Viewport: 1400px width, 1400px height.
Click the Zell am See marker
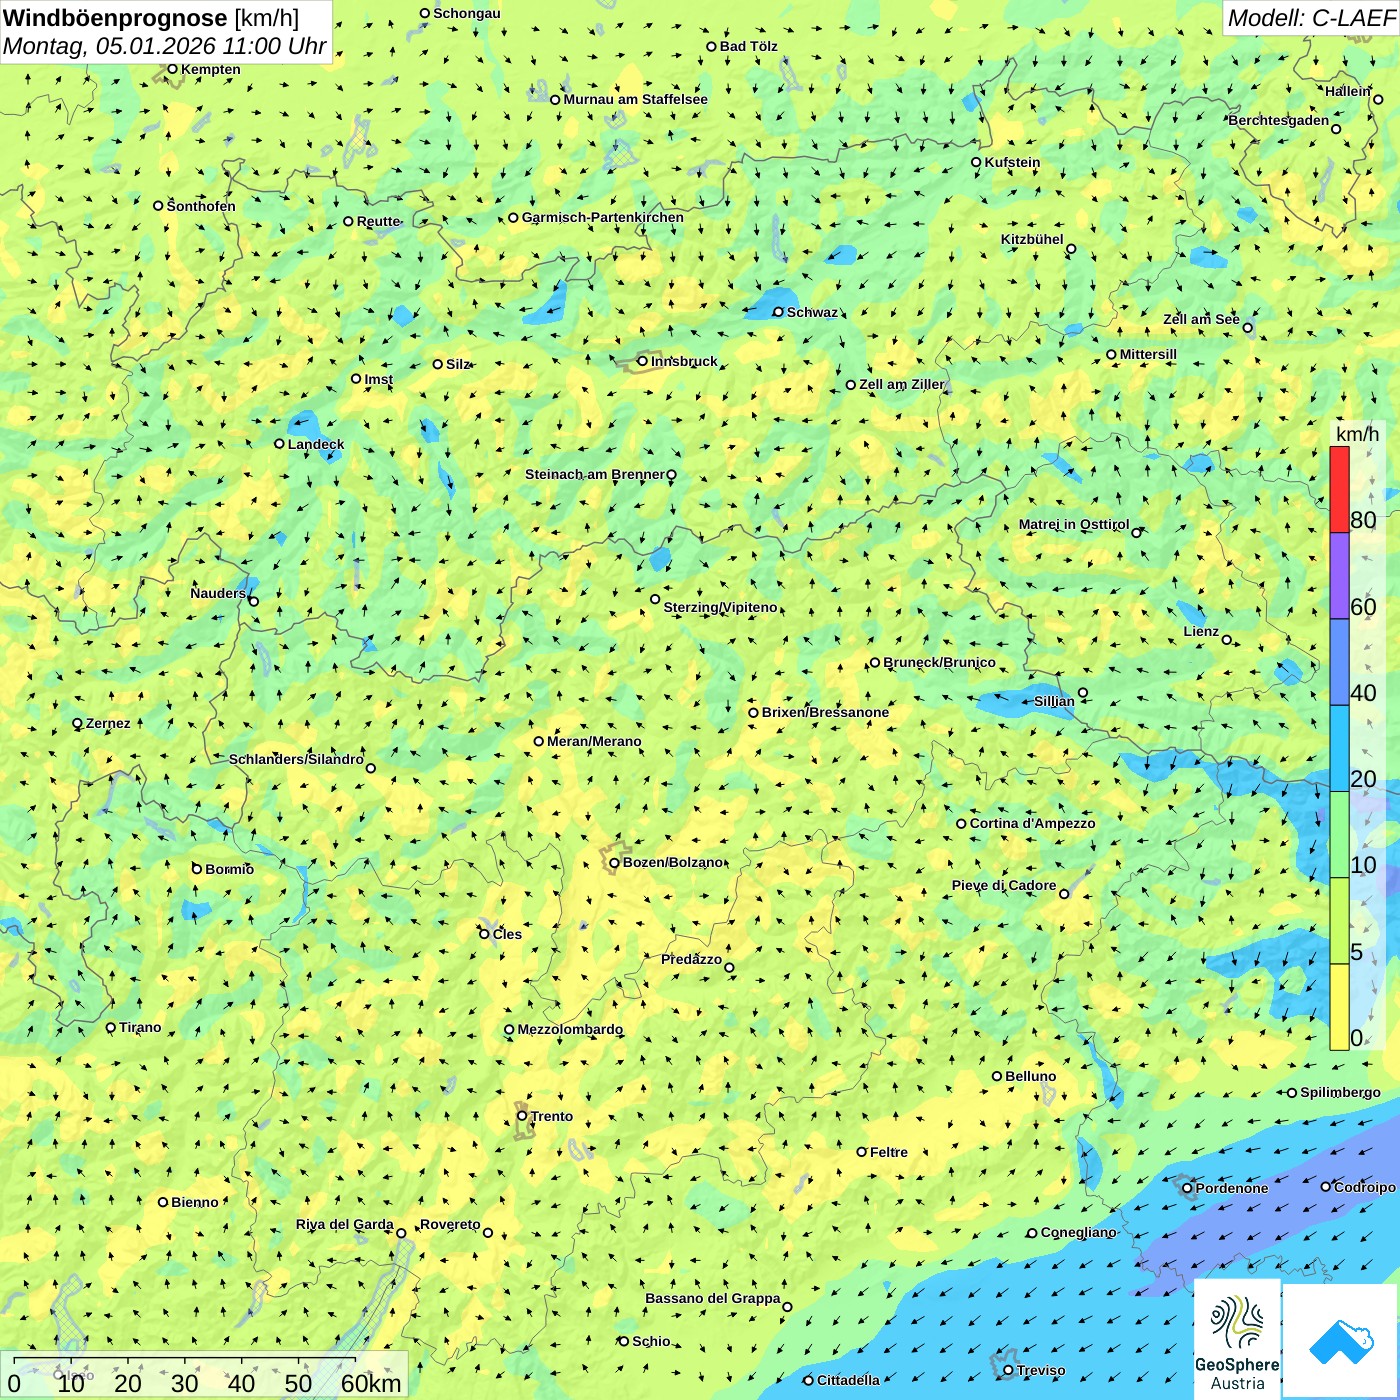pyautogui.click(x=1247, y=327)
